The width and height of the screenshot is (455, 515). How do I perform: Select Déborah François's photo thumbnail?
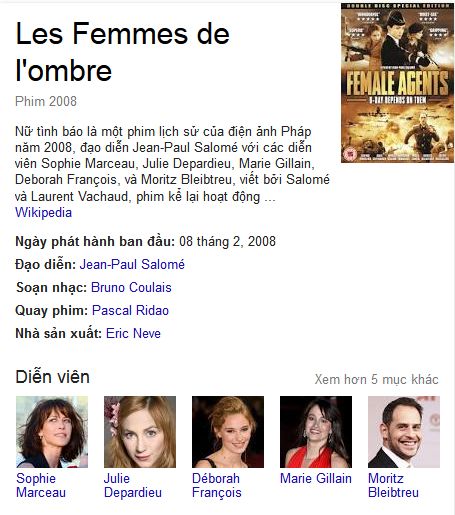coord(228,432)
